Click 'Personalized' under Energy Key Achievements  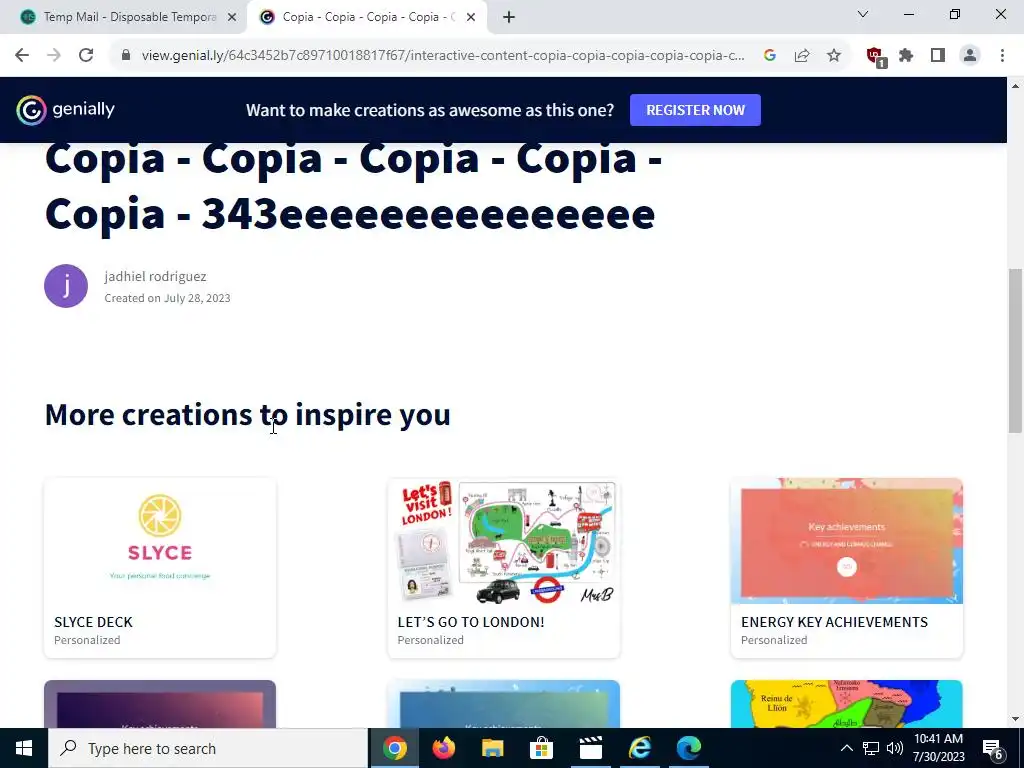[774, 640]
